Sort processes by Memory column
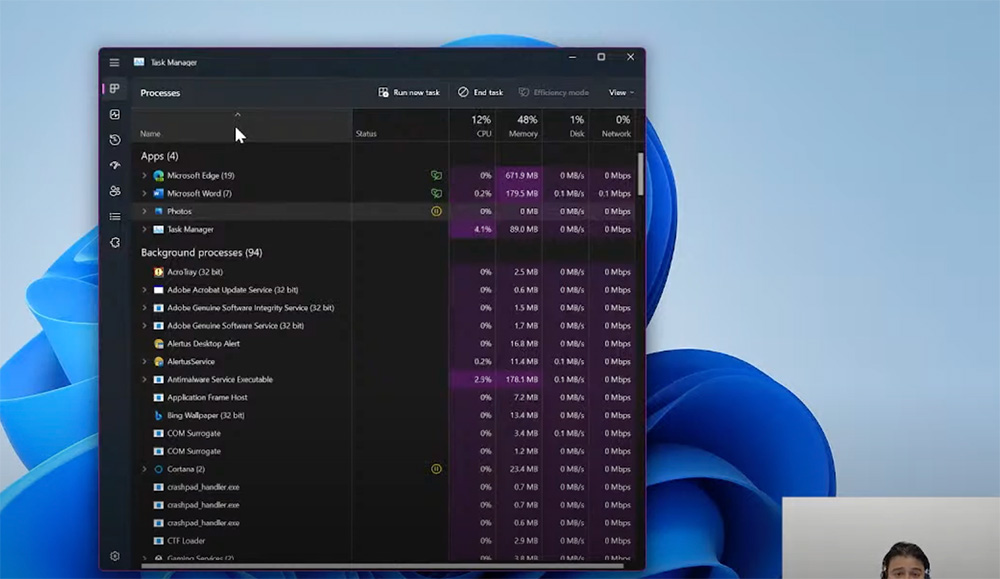1000x579 pixels. pyautogui.click(x=519, y=125)
